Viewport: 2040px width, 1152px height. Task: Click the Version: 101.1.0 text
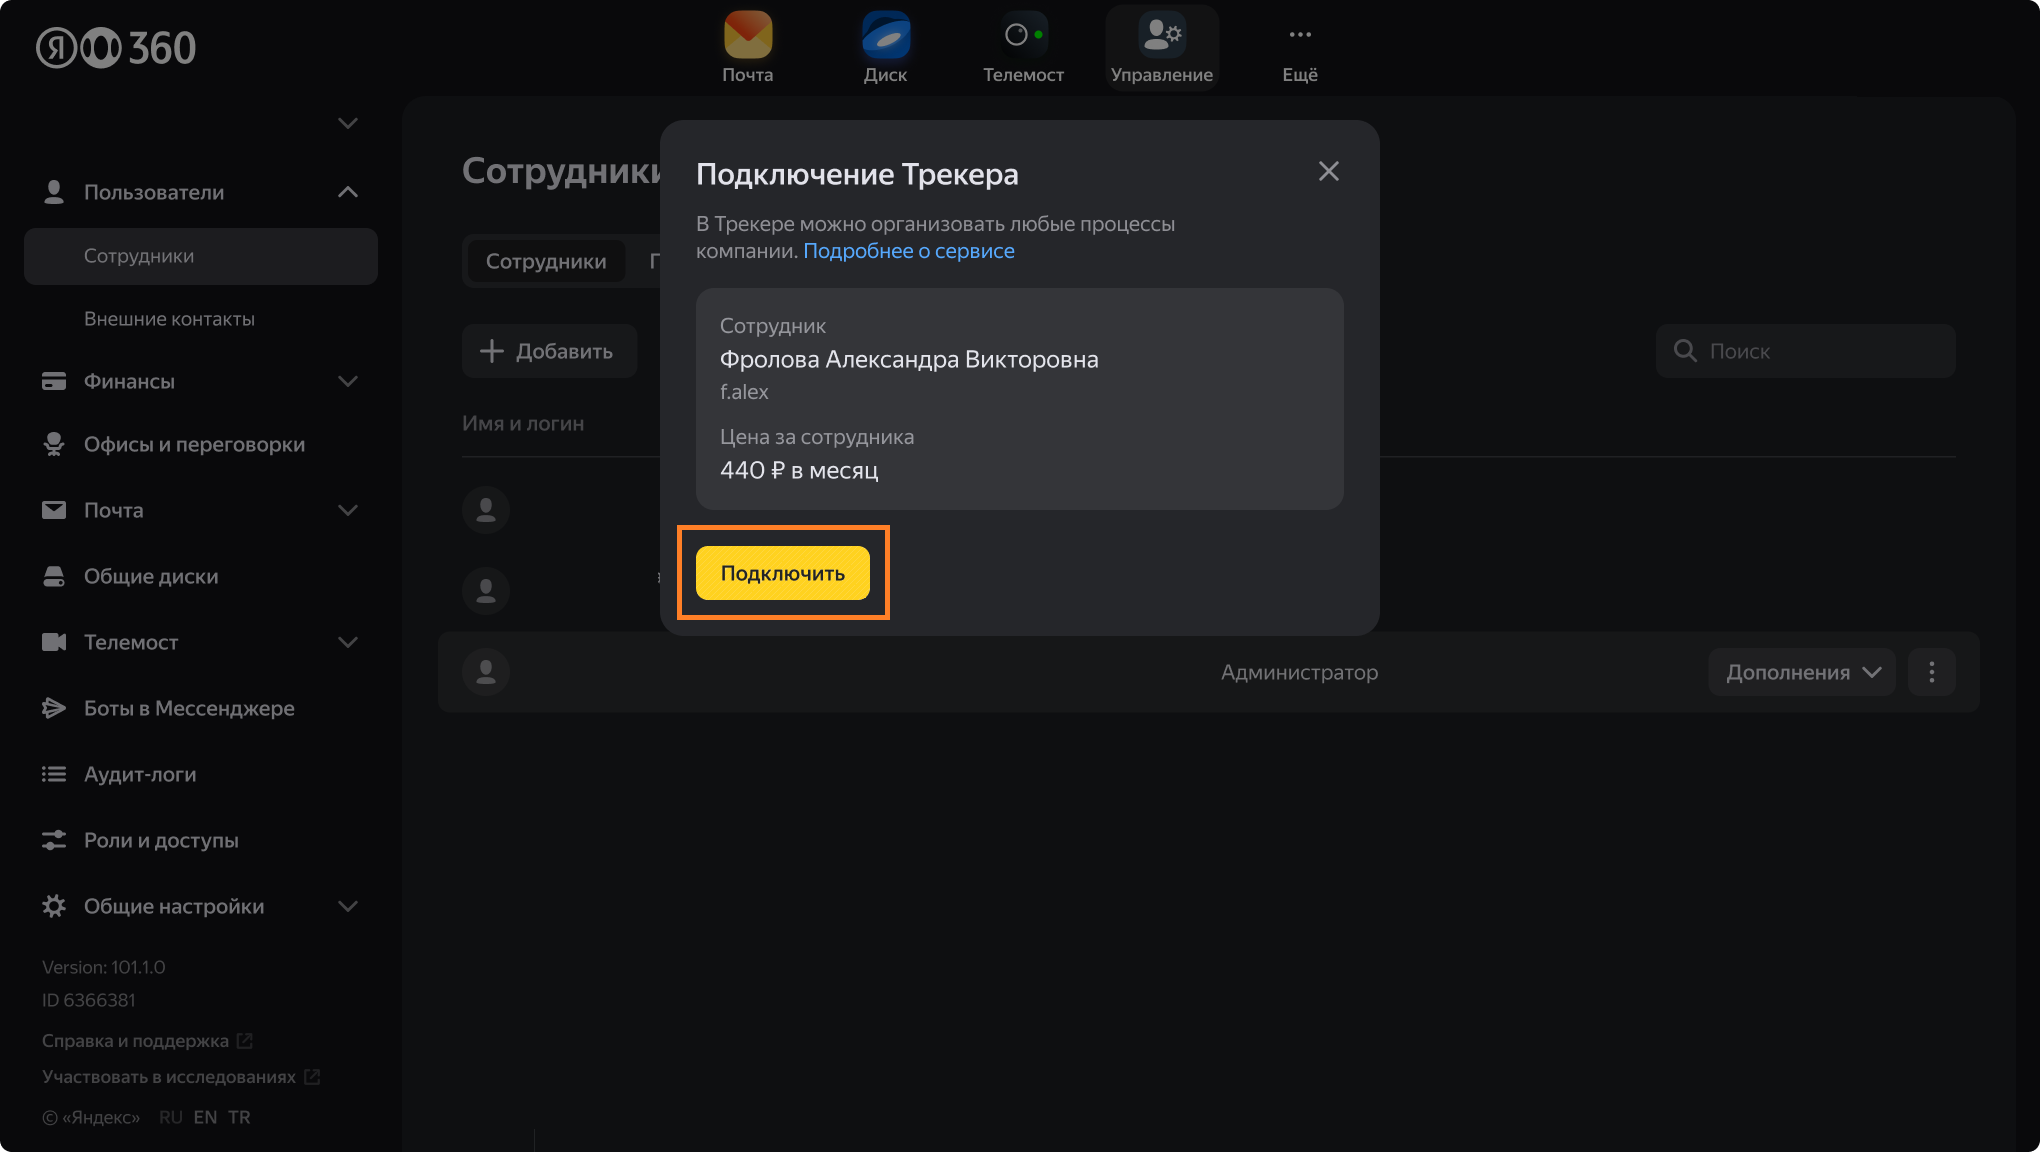(x=104, y=967)
